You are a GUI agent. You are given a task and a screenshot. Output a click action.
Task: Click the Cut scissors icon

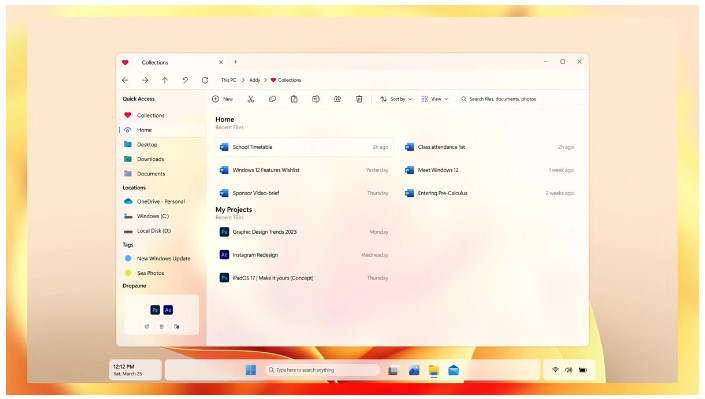coord(251,99)
